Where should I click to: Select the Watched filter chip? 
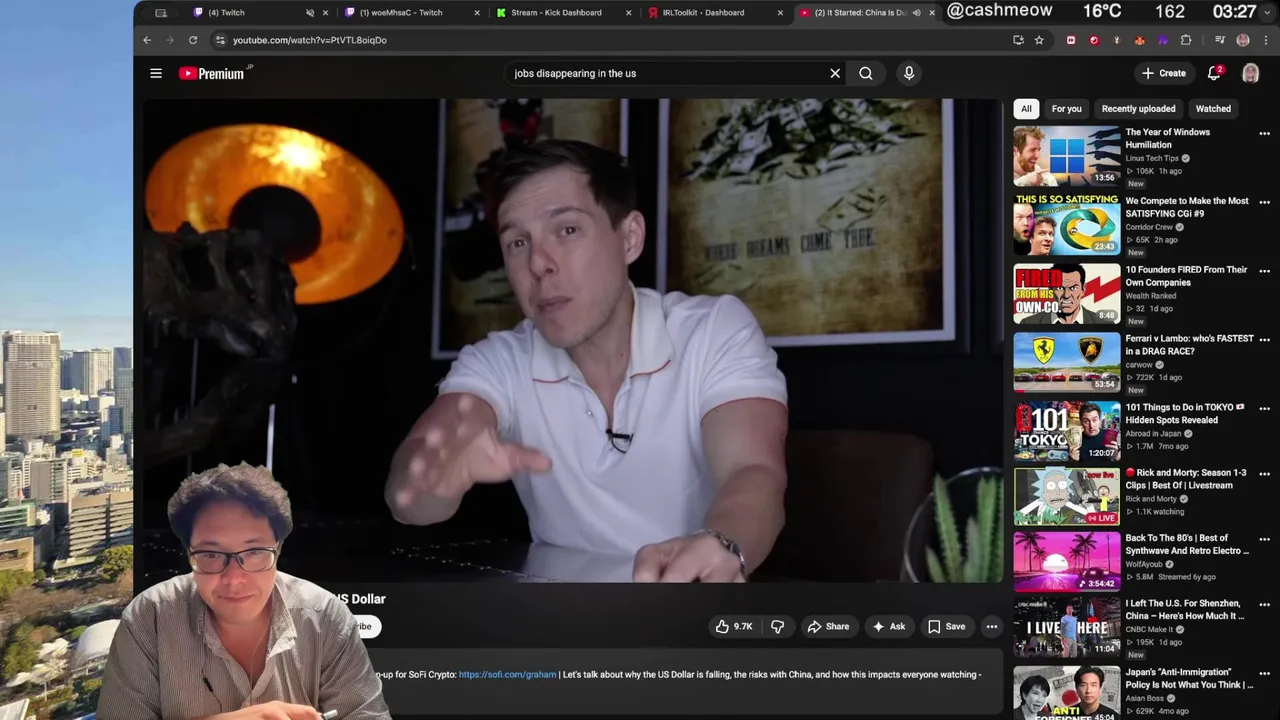point(1213,109)
